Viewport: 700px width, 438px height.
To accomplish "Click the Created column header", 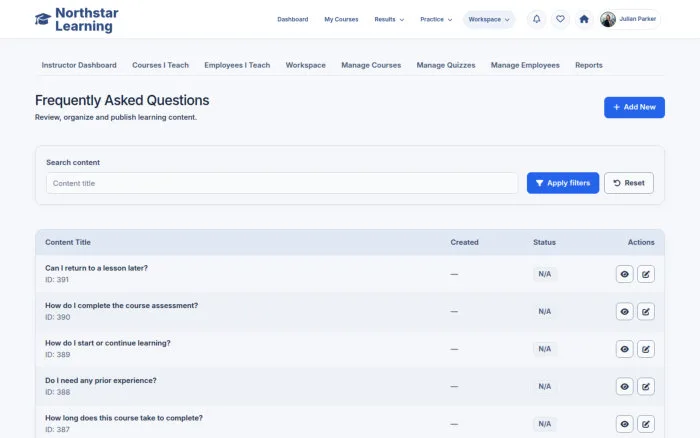I will click(464, 242).
